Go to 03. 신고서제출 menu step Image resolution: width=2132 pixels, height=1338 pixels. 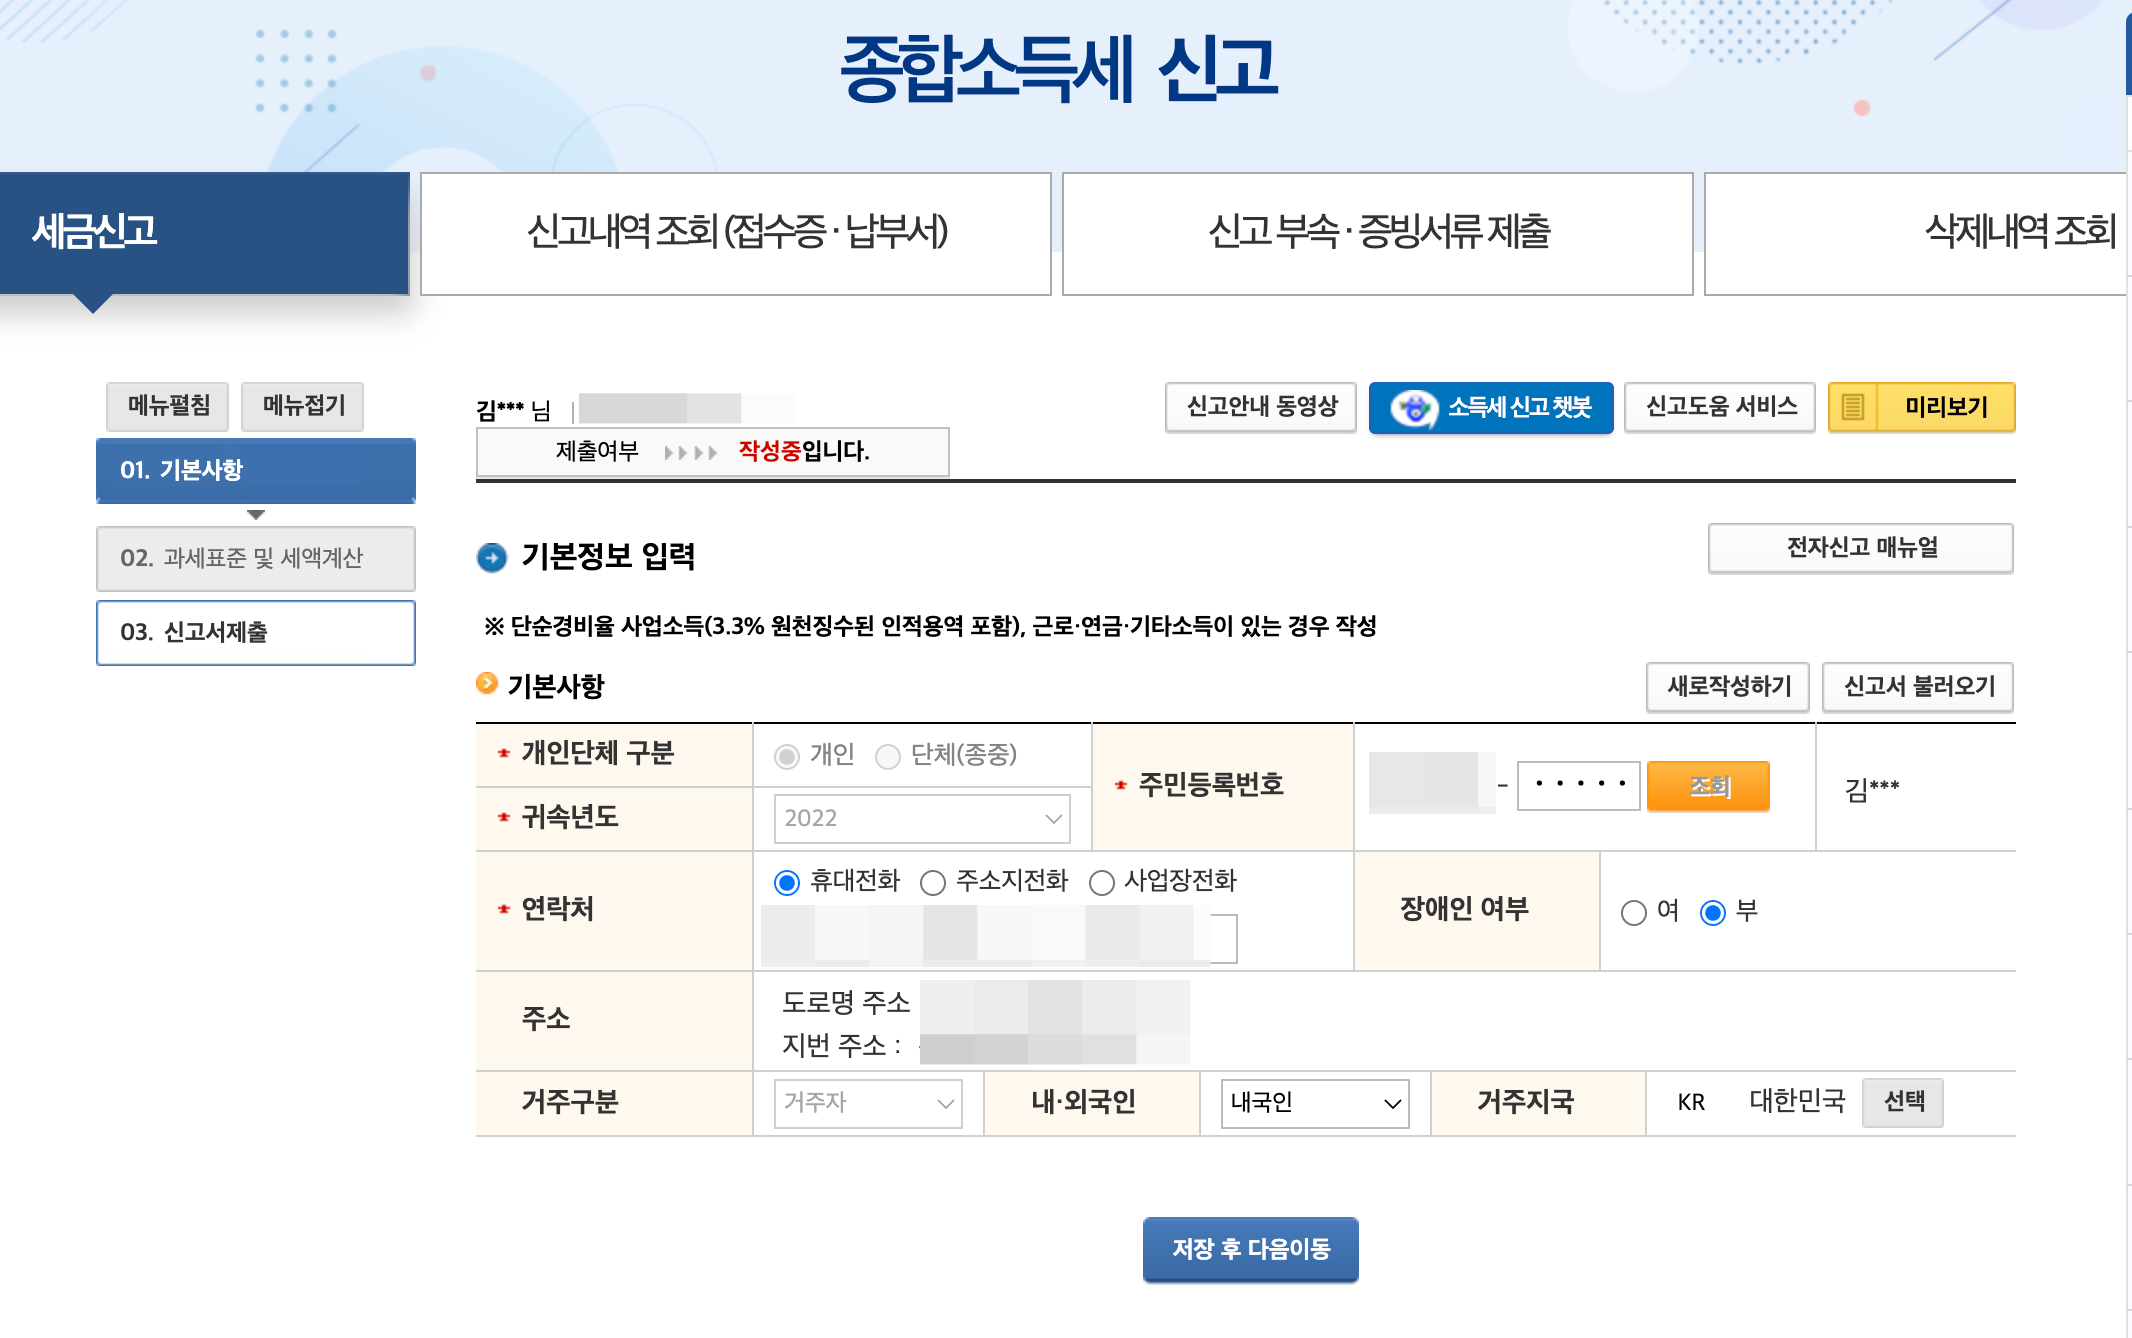[256, 632]
